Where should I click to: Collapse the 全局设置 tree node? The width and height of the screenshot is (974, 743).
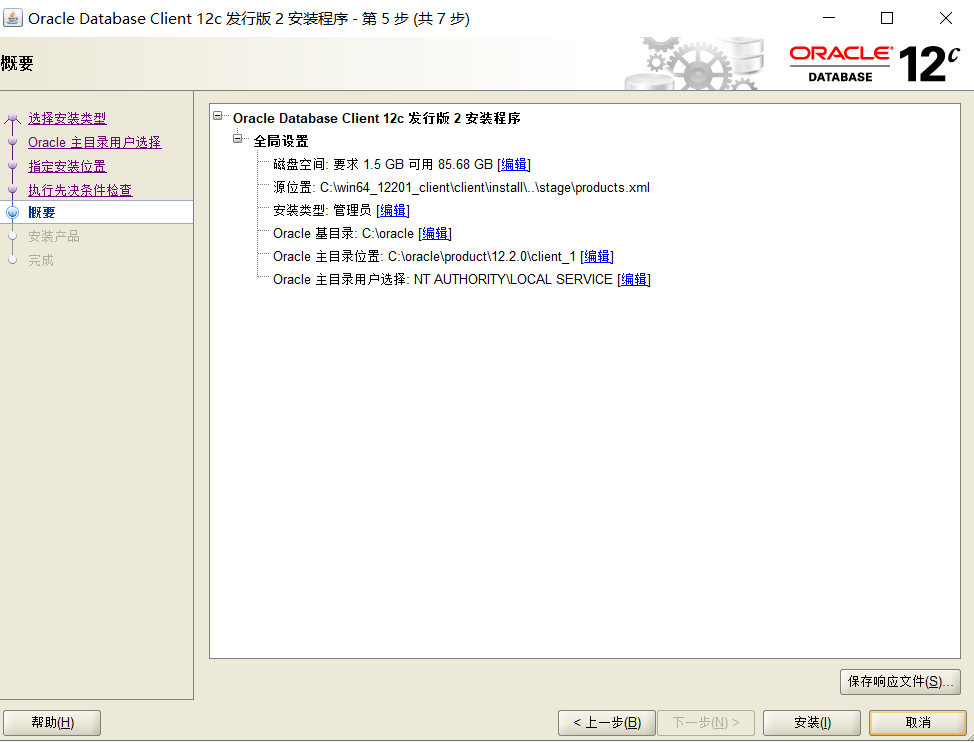237,139
